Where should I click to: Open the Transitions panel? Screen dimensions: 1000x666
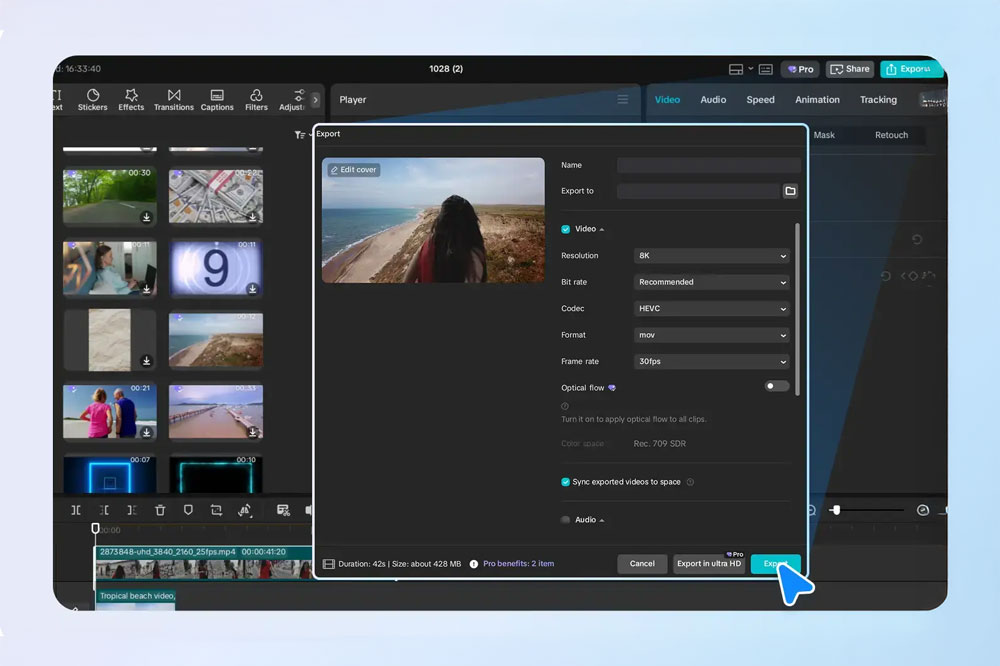174,99
